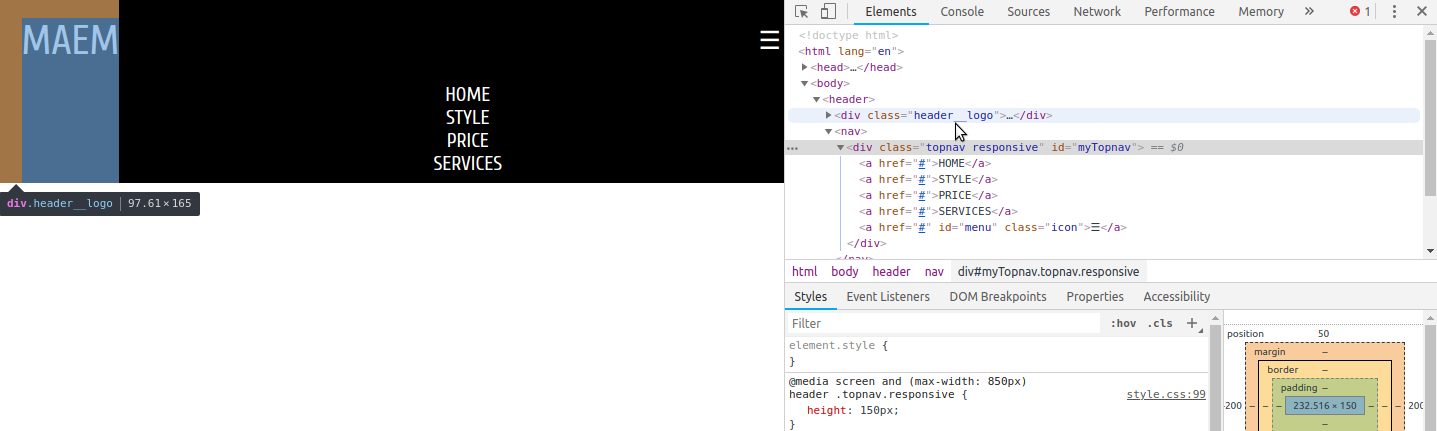The image size is (1437, 431).
Task: Switch to the Elements tab
Action: [891, 12]
